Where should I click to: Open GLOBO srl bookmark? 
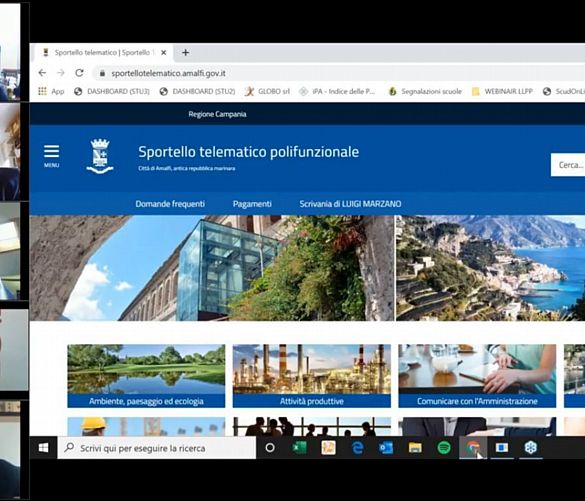point(267,91)
